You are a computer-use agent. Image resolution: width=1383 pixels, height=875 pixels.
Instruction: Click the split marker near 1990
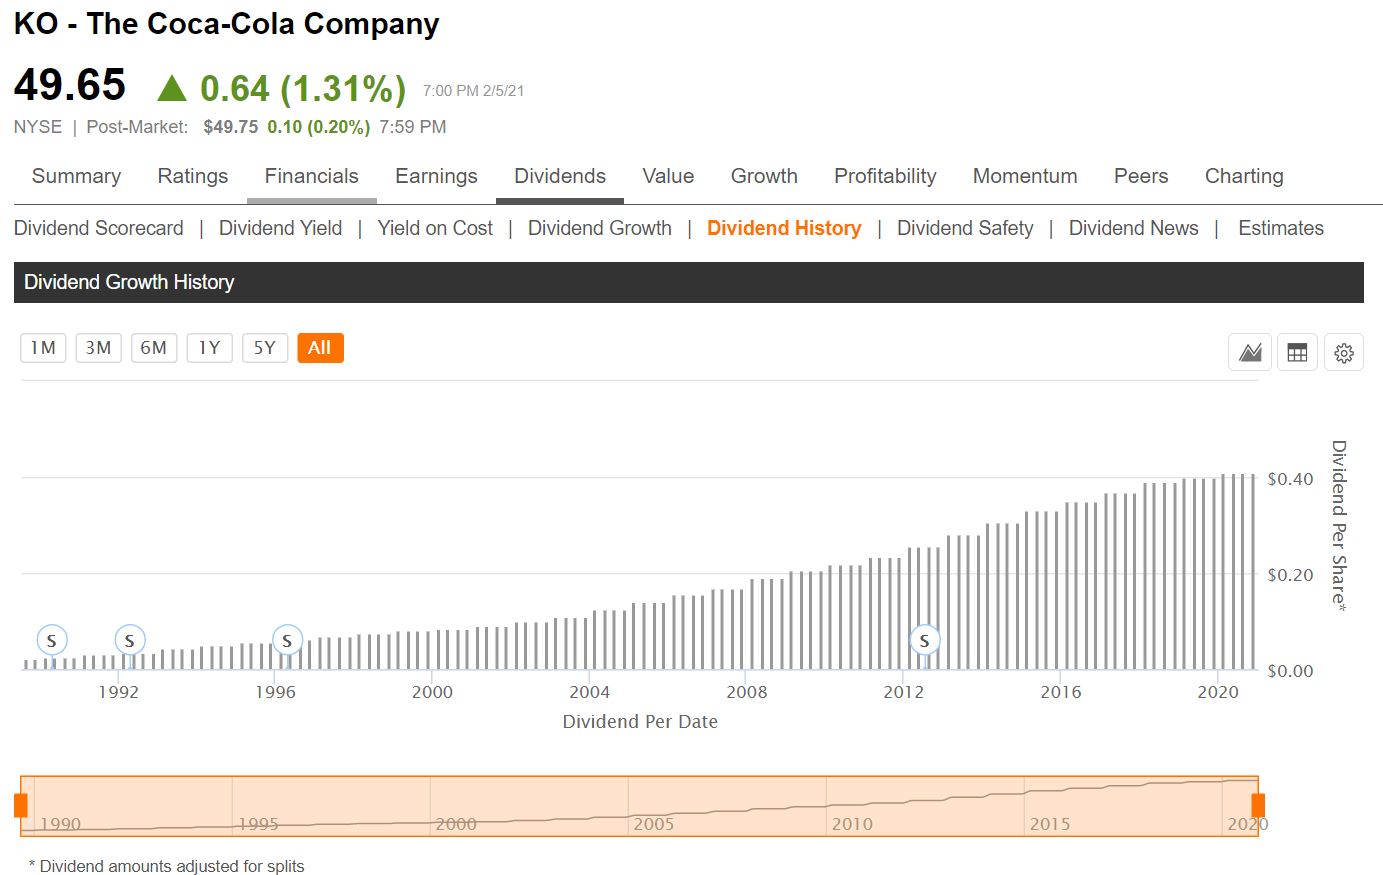pos(52,640)
